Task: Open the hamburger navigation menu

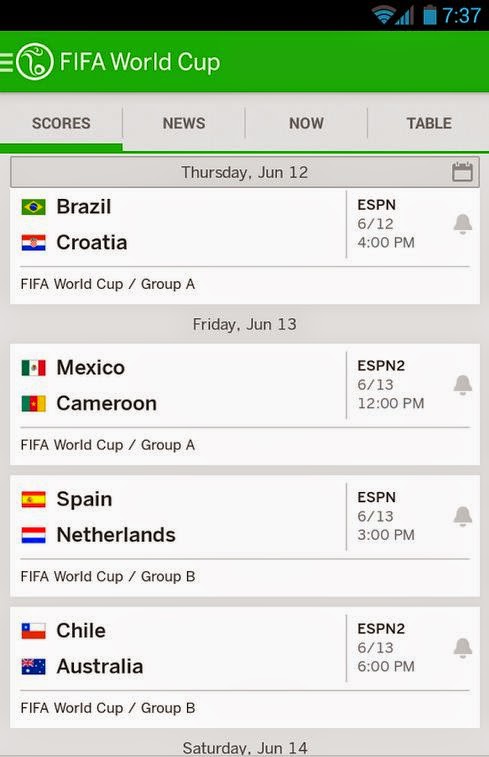Action: point(6,62)
